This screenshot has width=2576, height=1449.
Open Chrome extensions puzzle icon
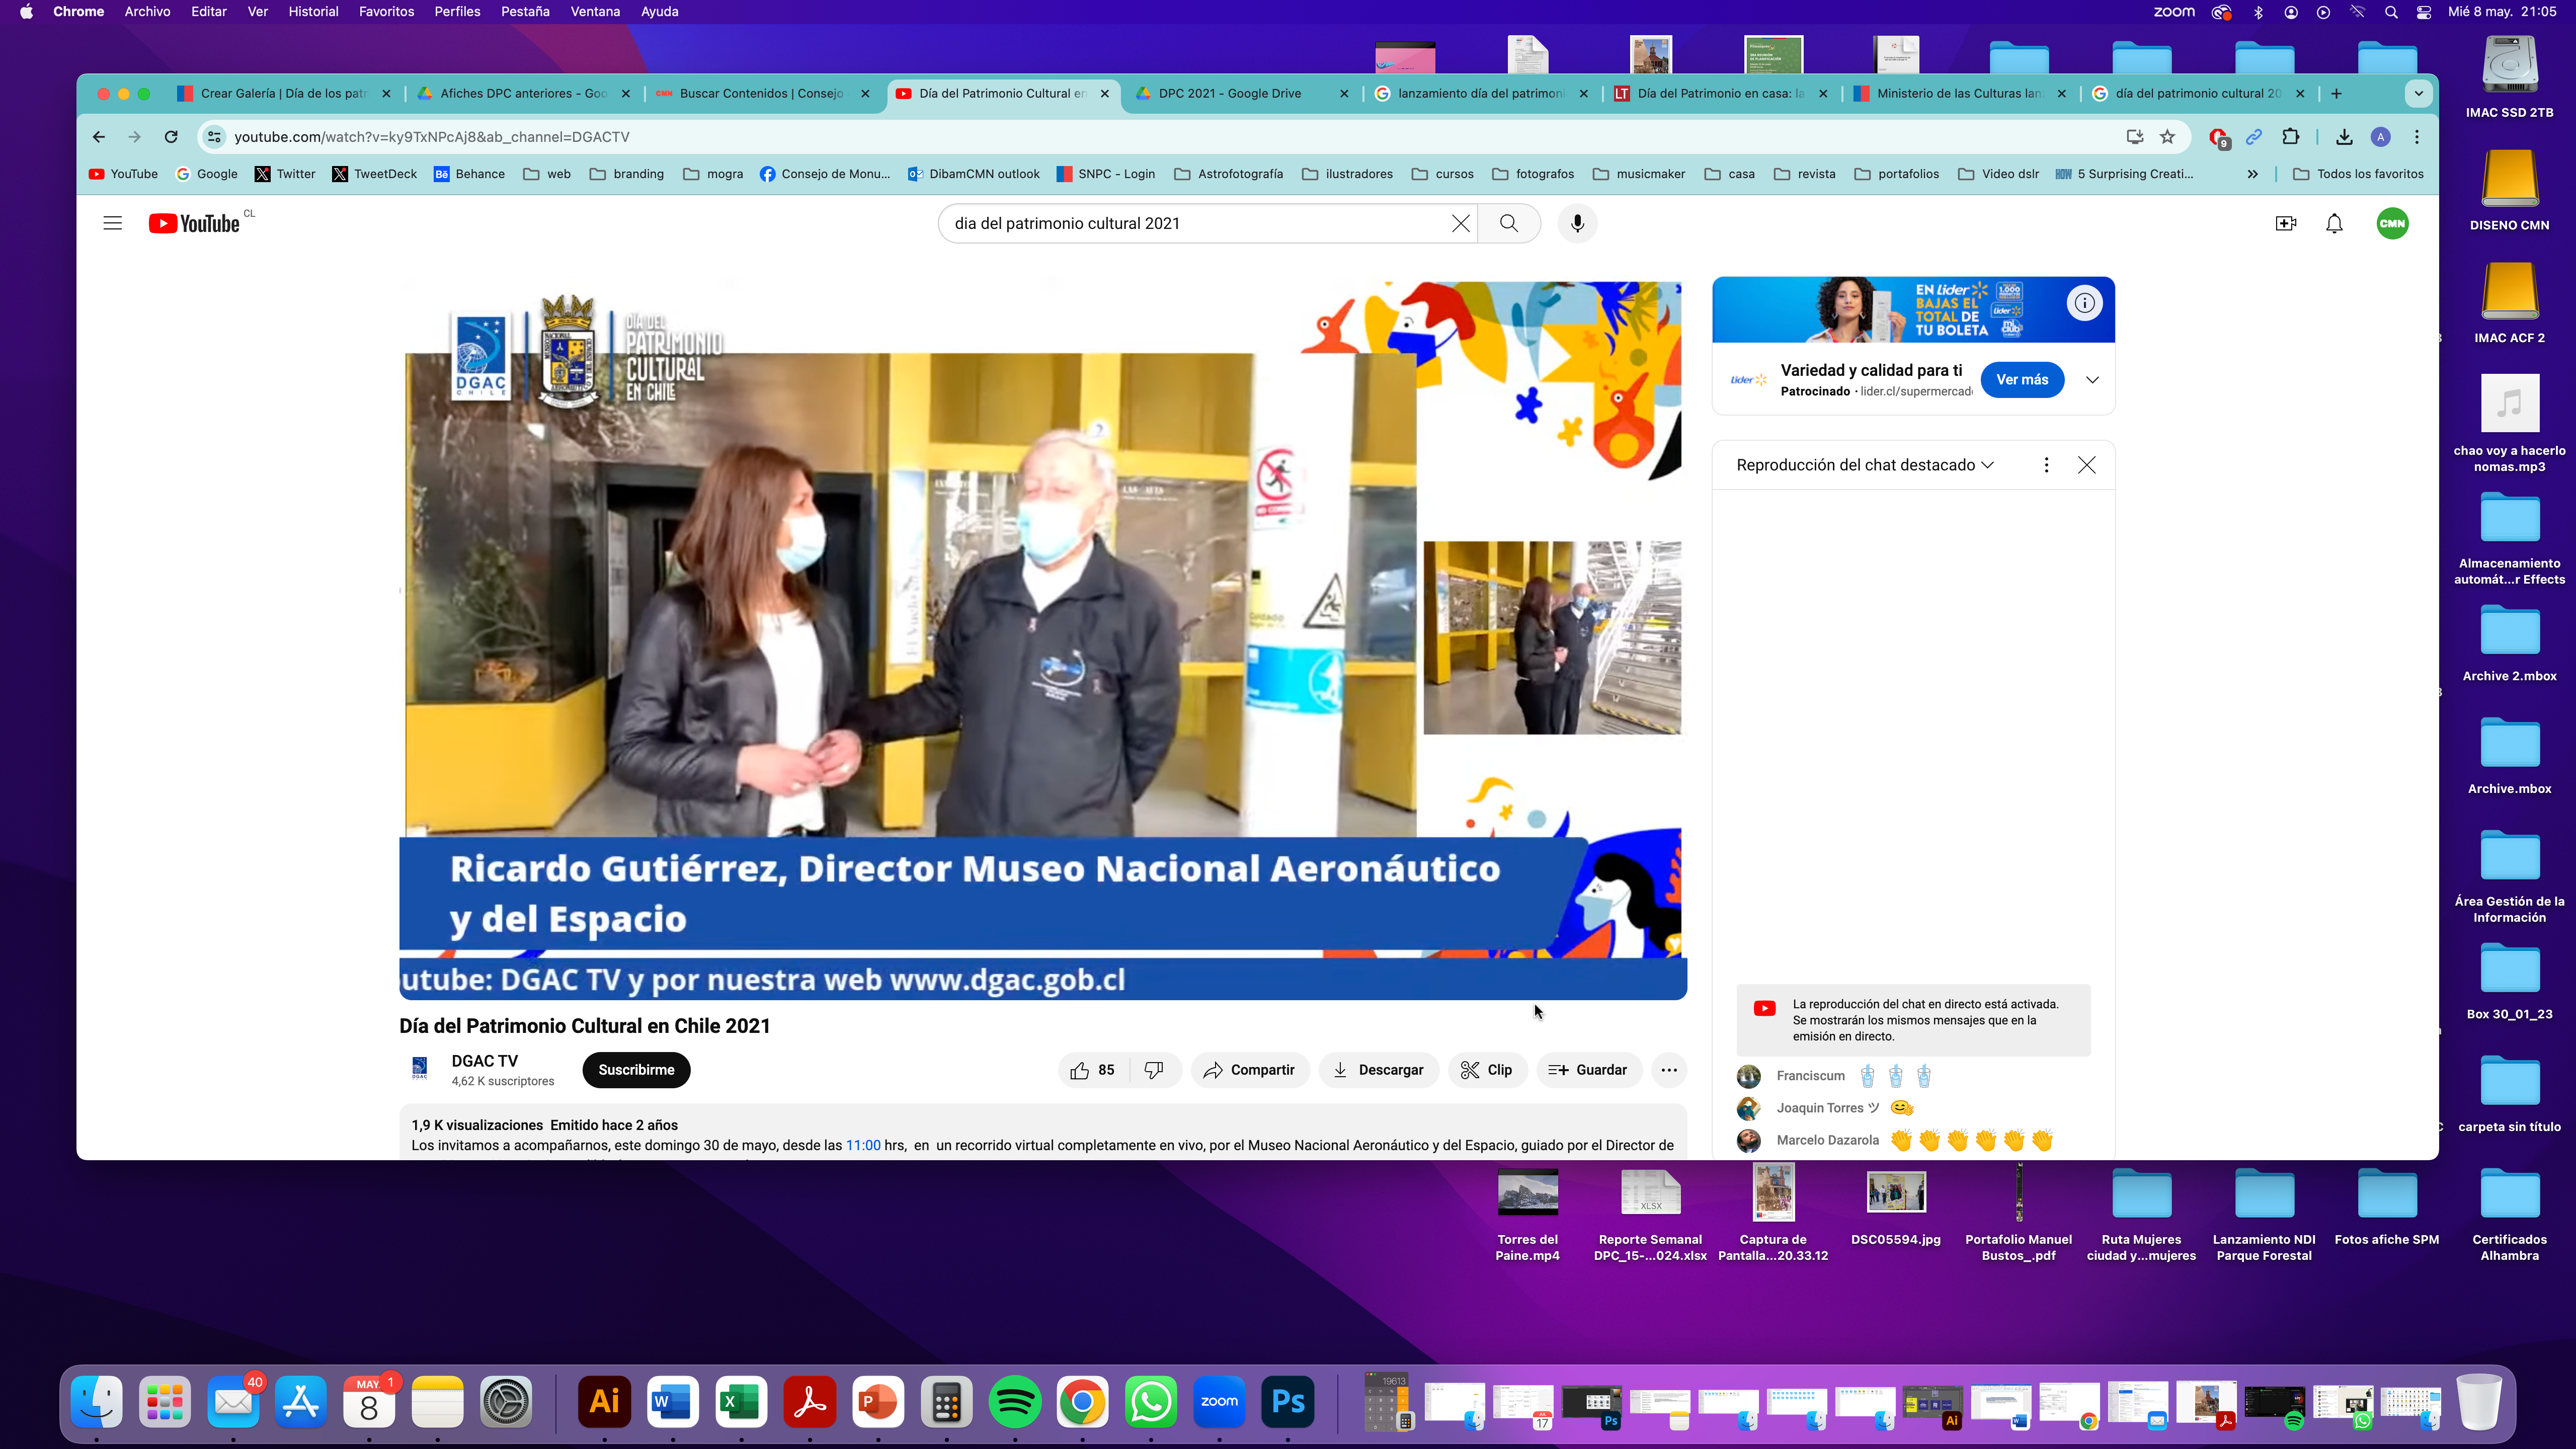pyautogui.click(x=2290, y=137)
